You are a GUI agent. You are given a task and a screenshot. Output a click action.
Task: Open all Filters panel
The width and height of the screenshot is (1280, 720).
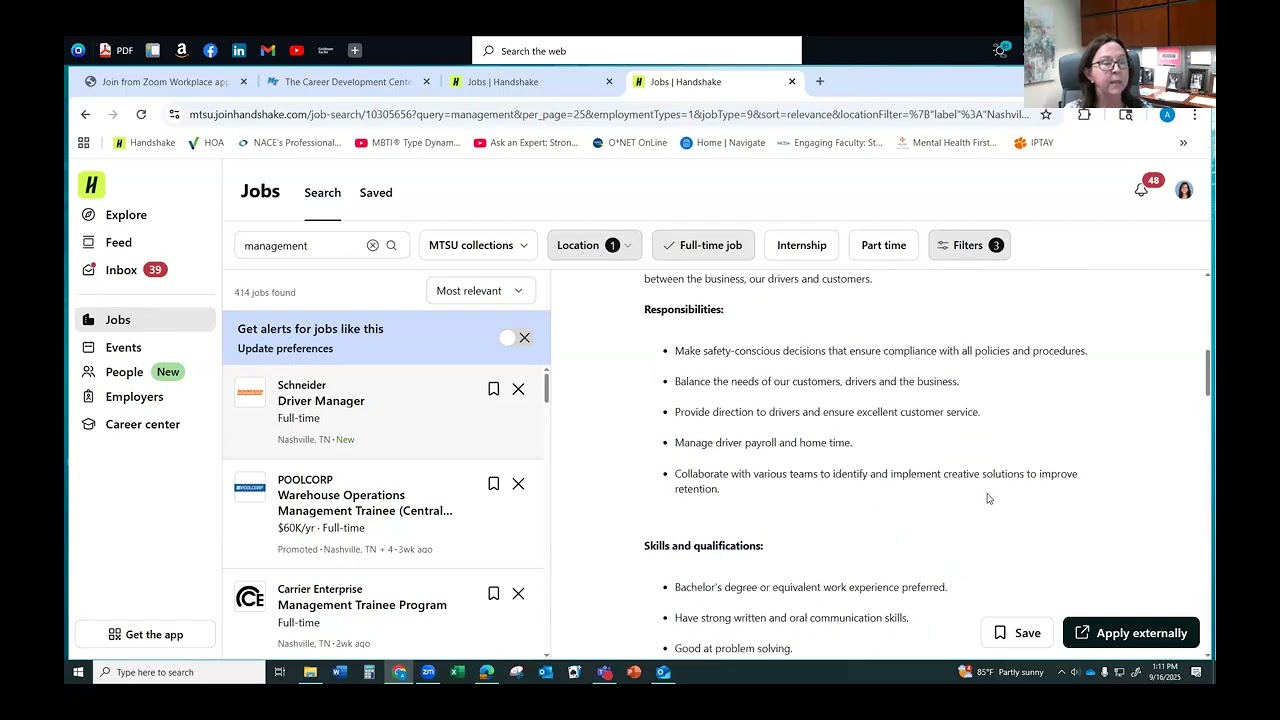969,245
